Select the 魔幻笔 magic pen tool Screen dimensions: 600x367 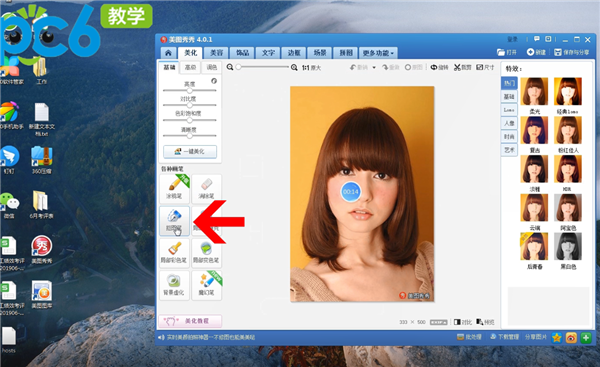[x=207, y=285]
